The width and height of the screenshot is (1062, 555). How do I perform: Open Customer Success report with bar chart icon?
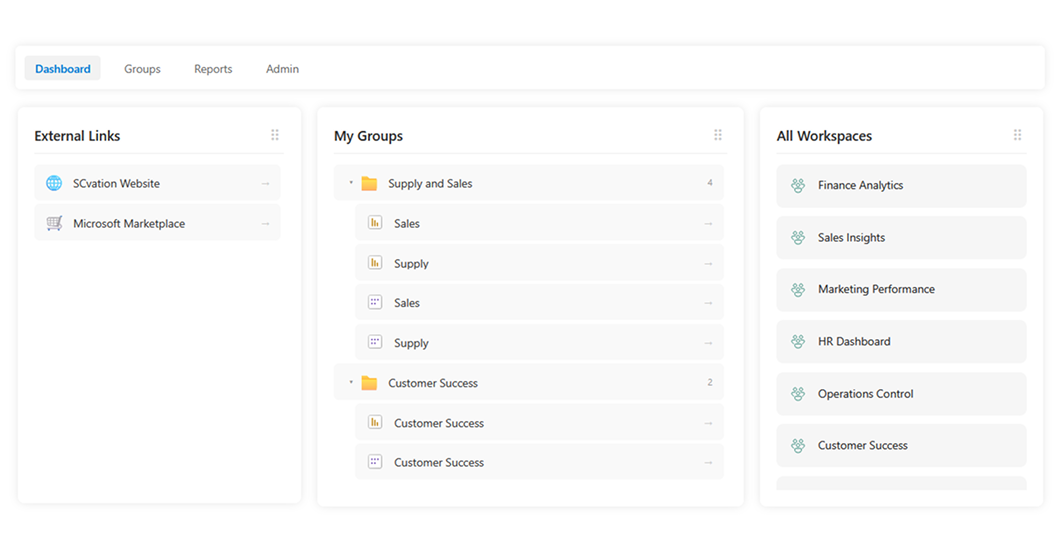pyautogui.click(x=539, y=423)
